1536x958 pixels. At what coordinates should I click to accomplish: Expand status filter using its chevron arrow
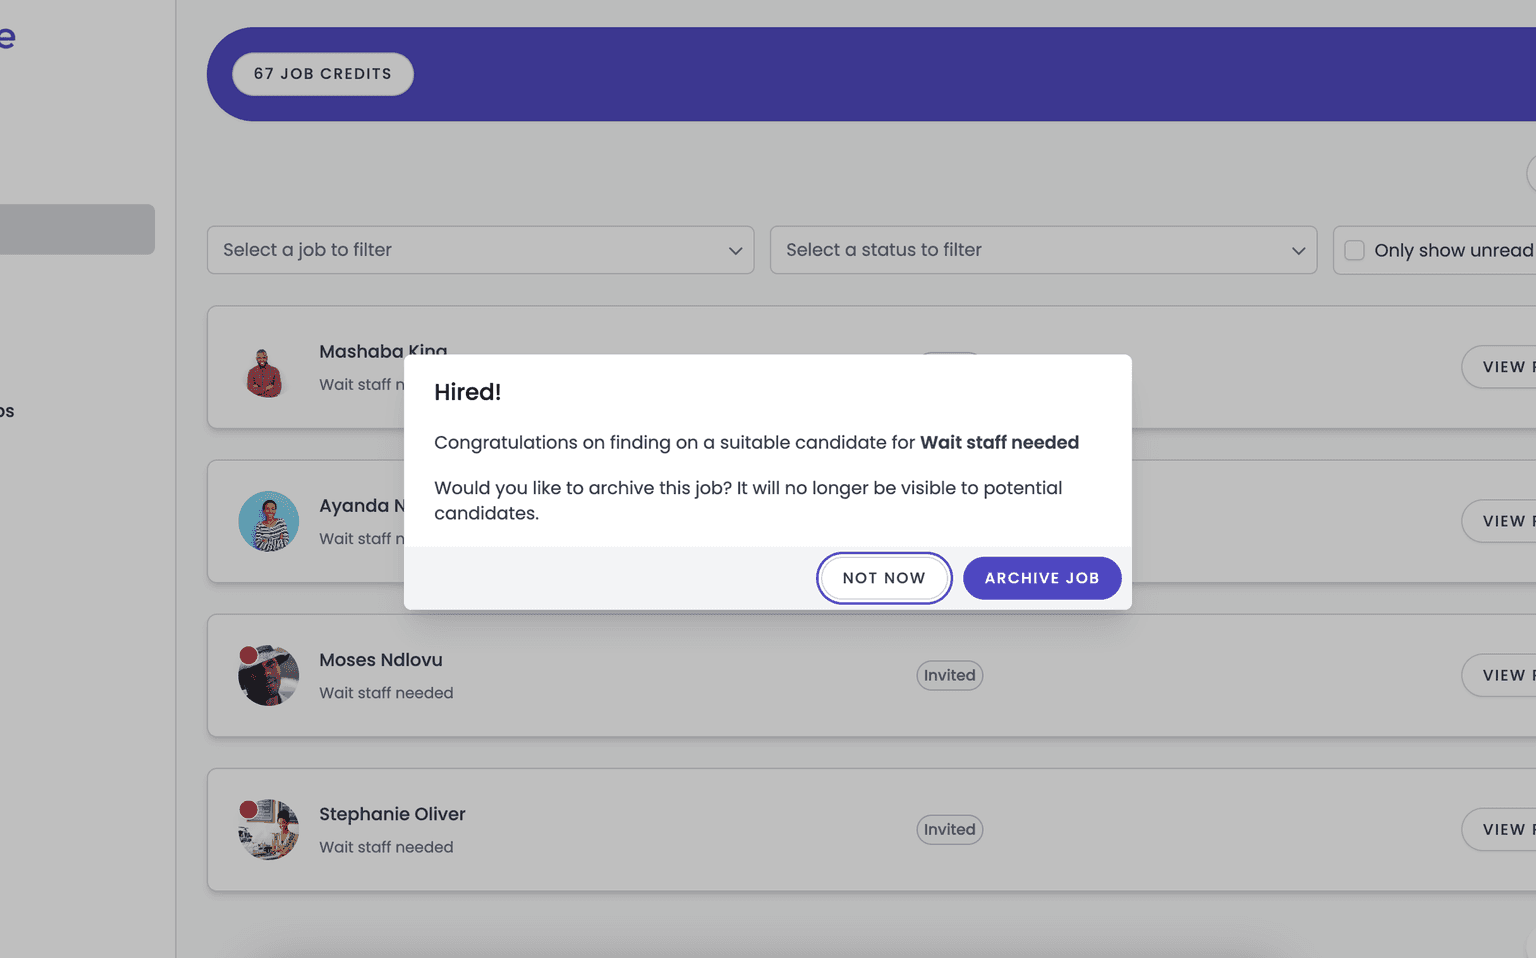[x=1298, y=251]
